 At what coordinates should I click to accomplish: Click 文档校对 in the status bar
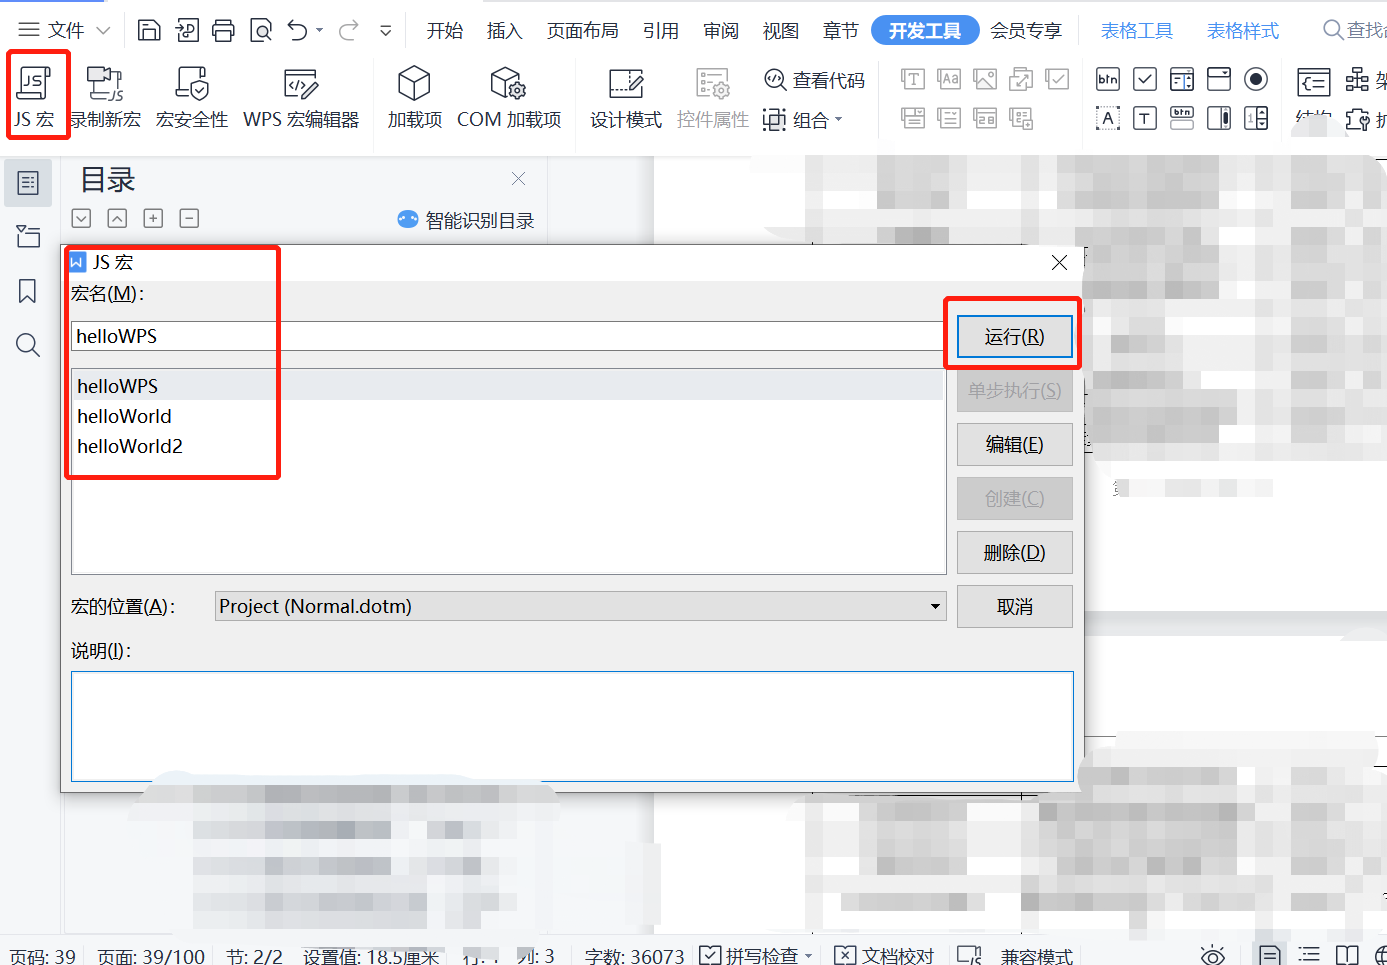click(x=884, y=956)
